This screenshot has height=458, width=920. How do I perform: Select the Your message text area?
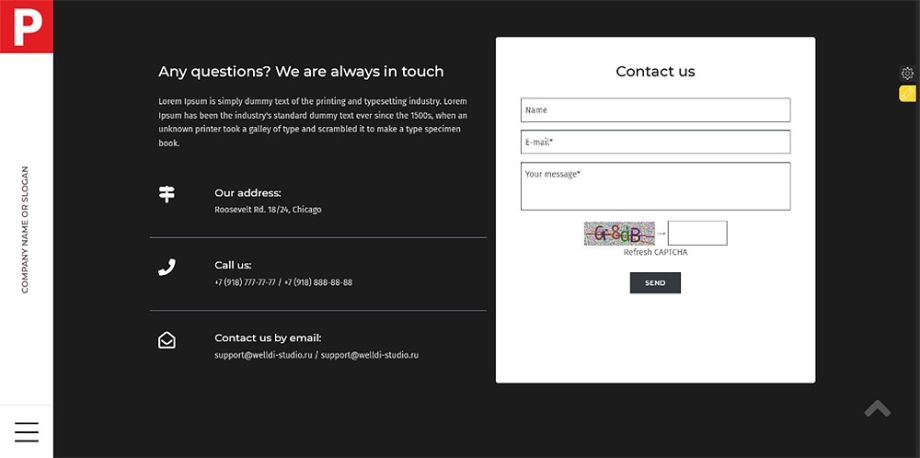pos(655,186)
